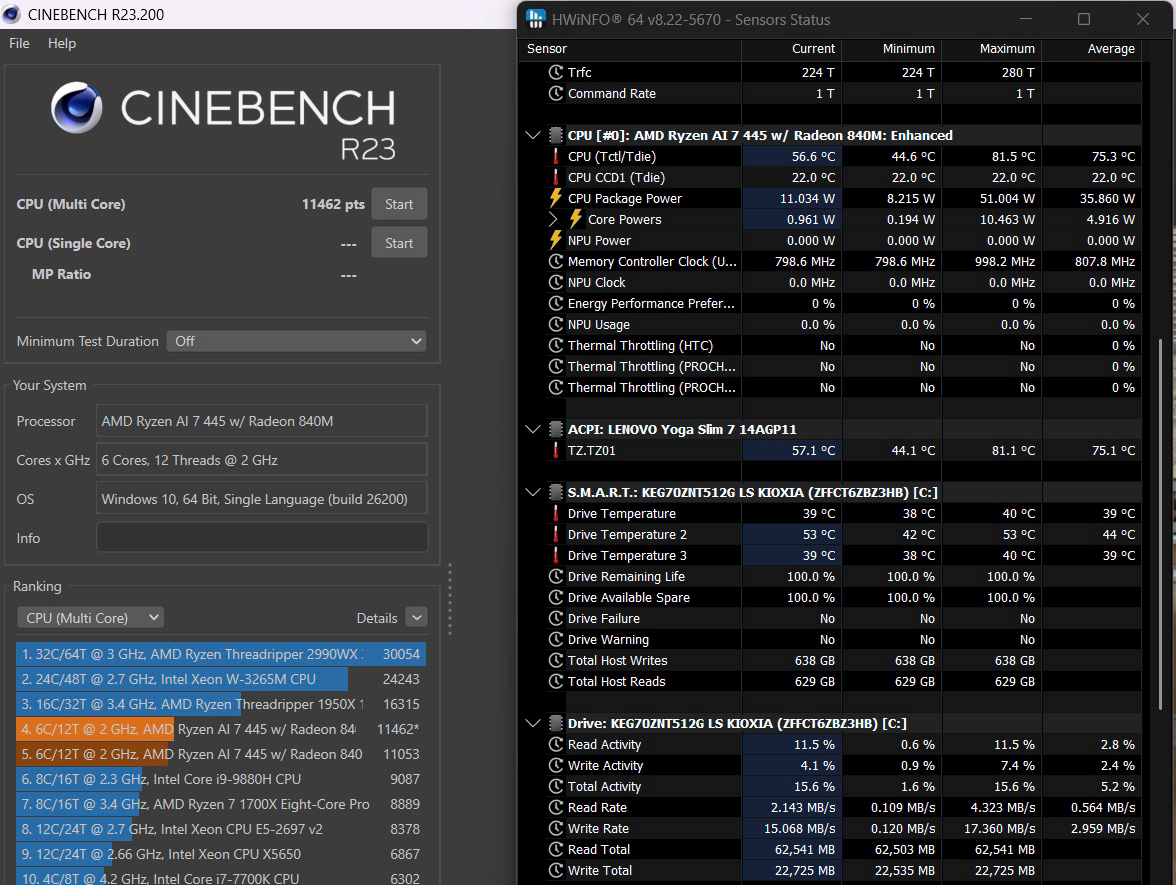
Task: Click the clock icon beside Command Rate
Action: (x=556, y=93)
